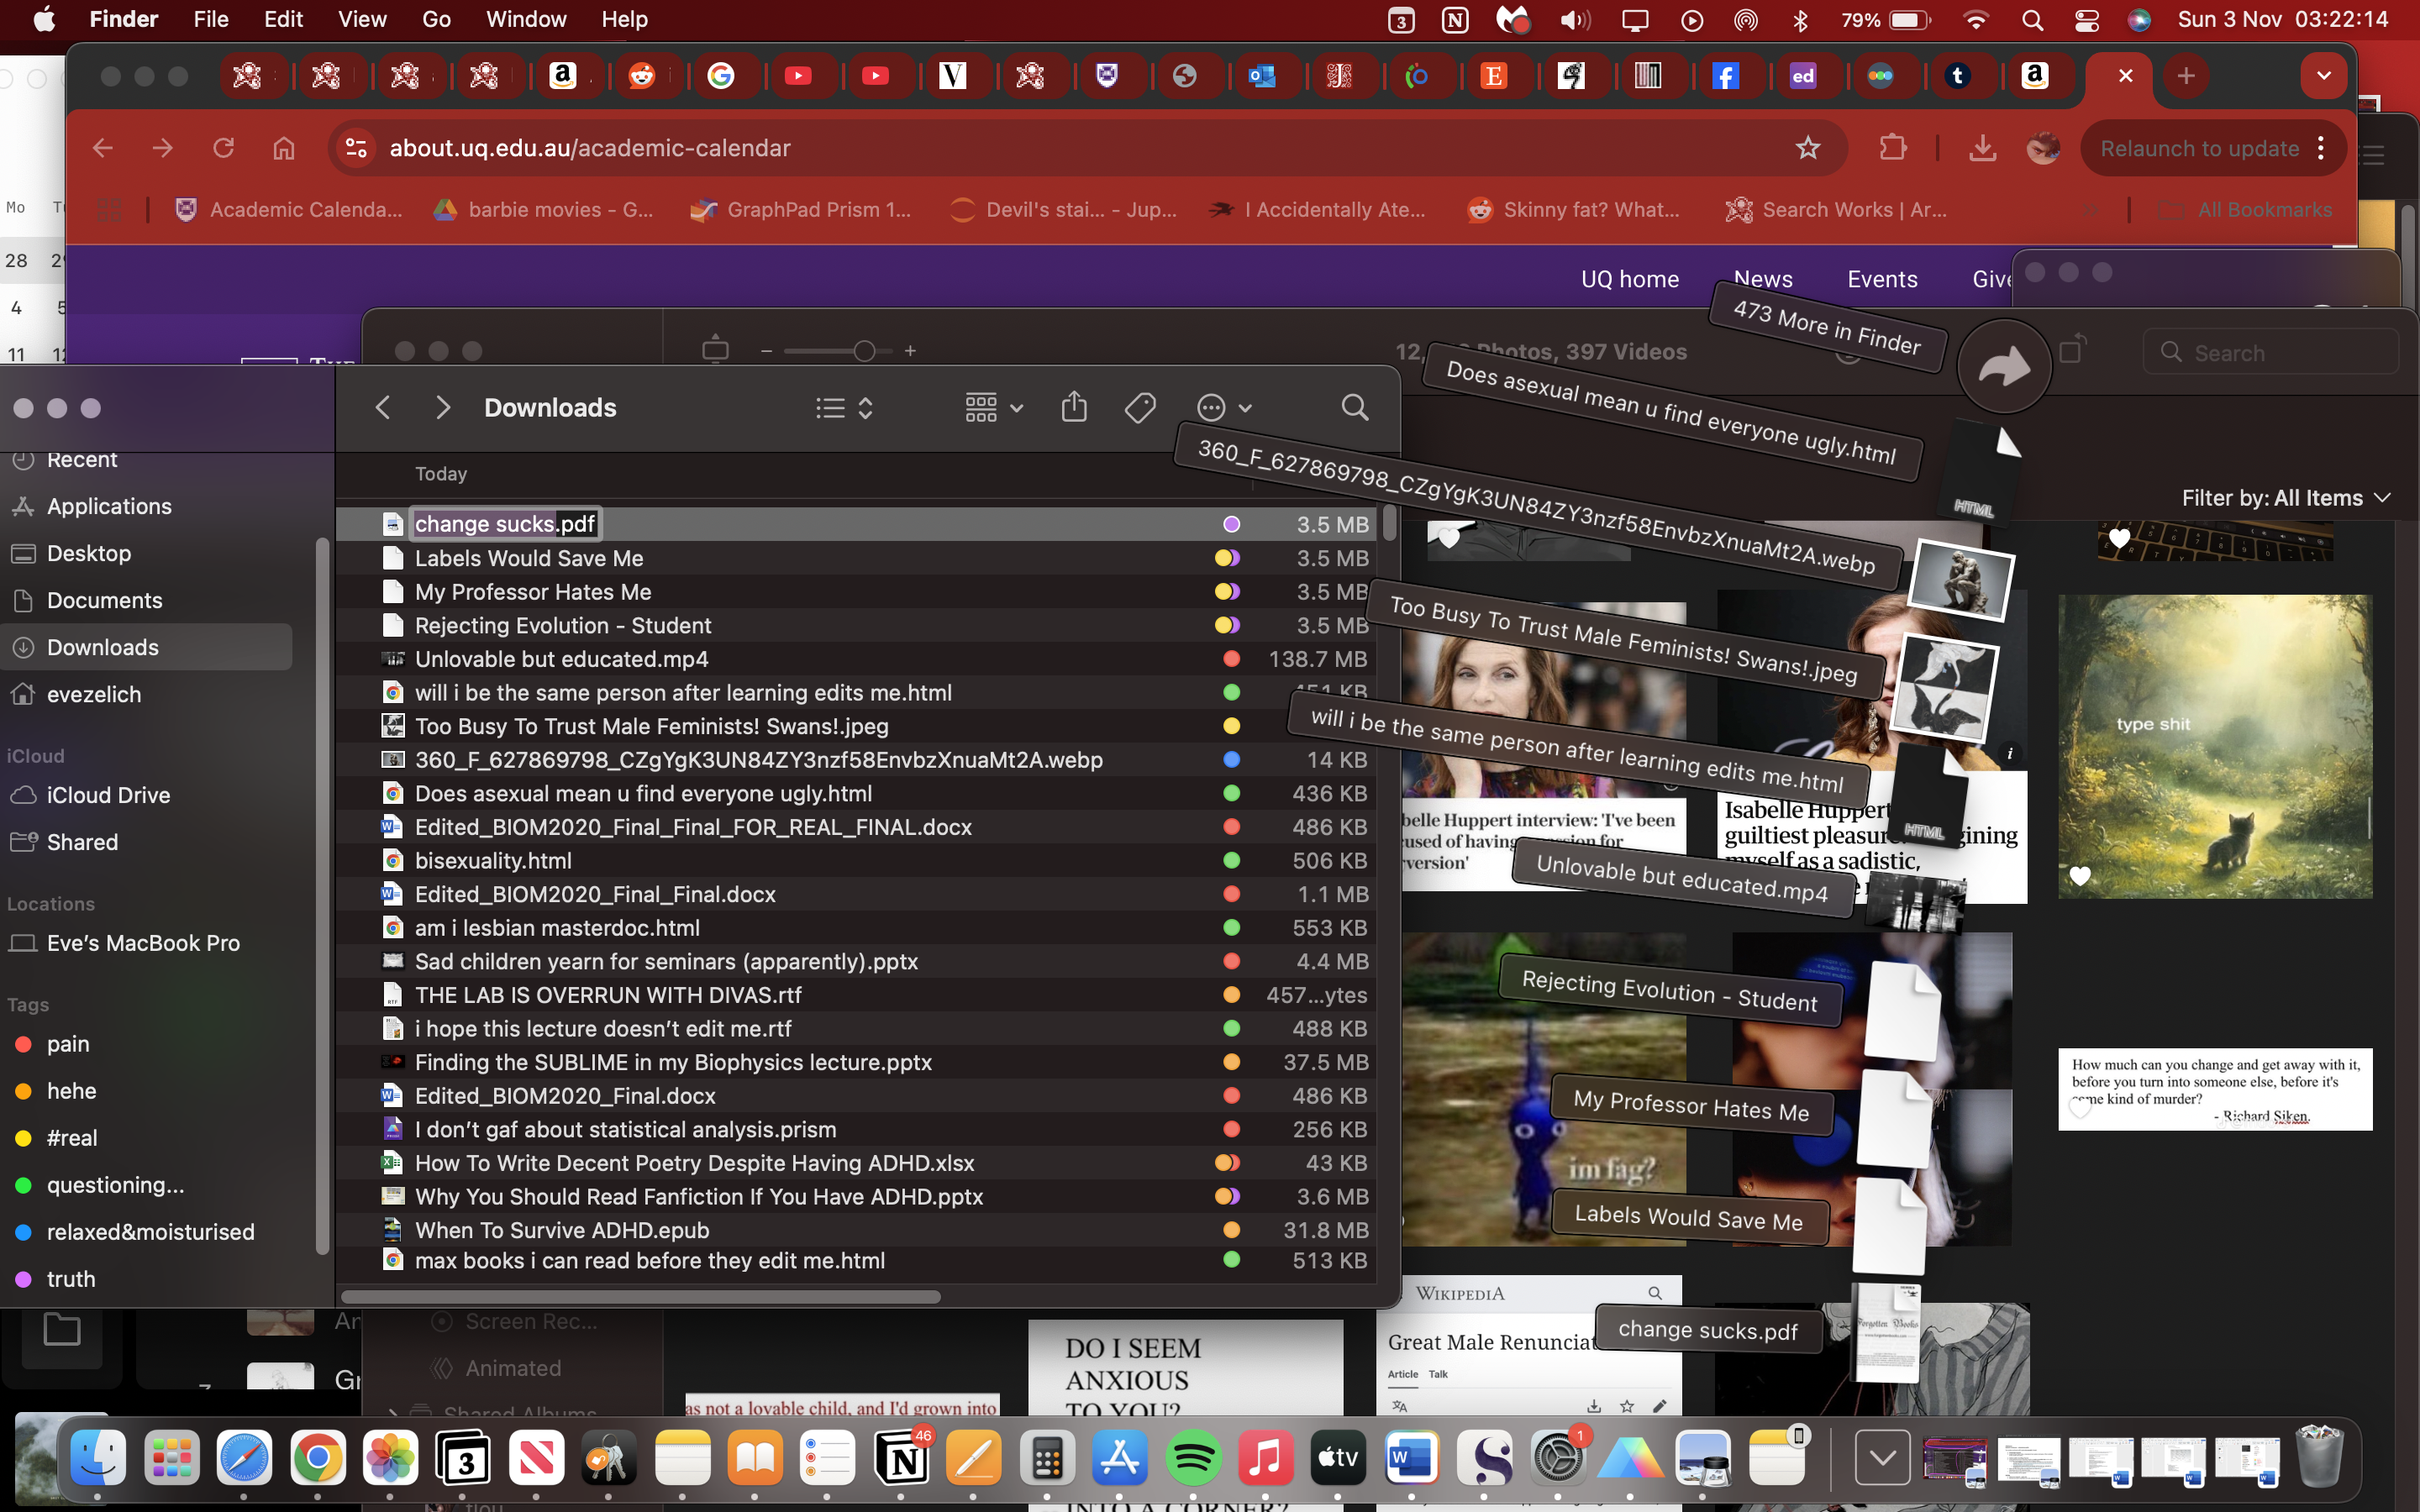Screen dimensions: 2420x1512
Task: Open Chrome extensions puzzle icon
Action: point(1892,148)
